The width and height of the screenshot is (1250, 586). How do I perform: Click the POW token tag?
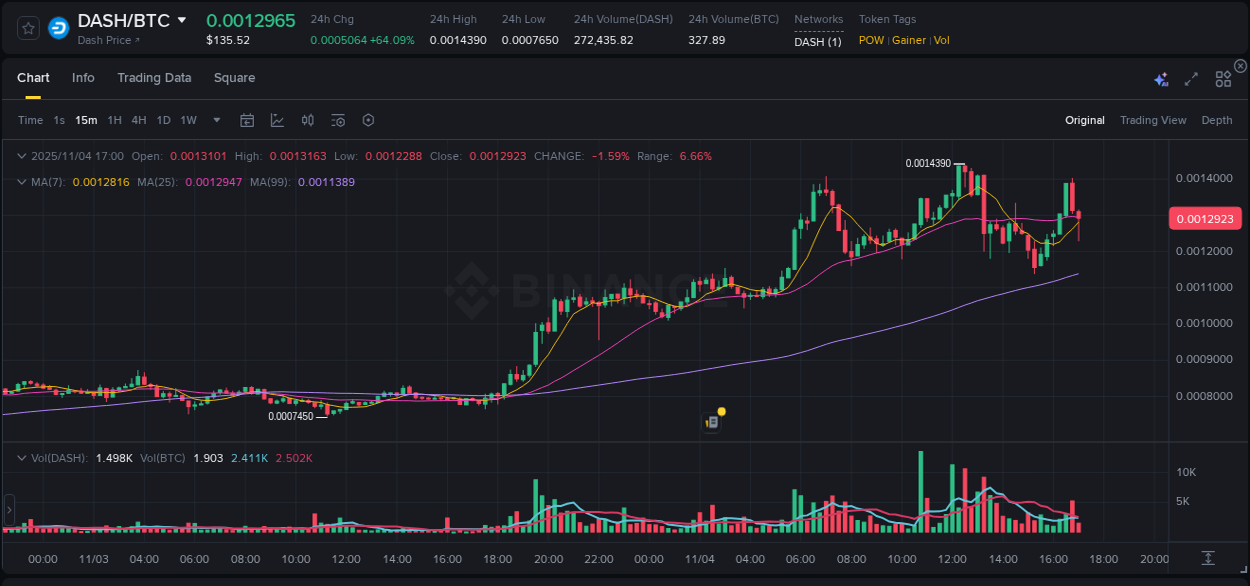click(x=870, y=40)
